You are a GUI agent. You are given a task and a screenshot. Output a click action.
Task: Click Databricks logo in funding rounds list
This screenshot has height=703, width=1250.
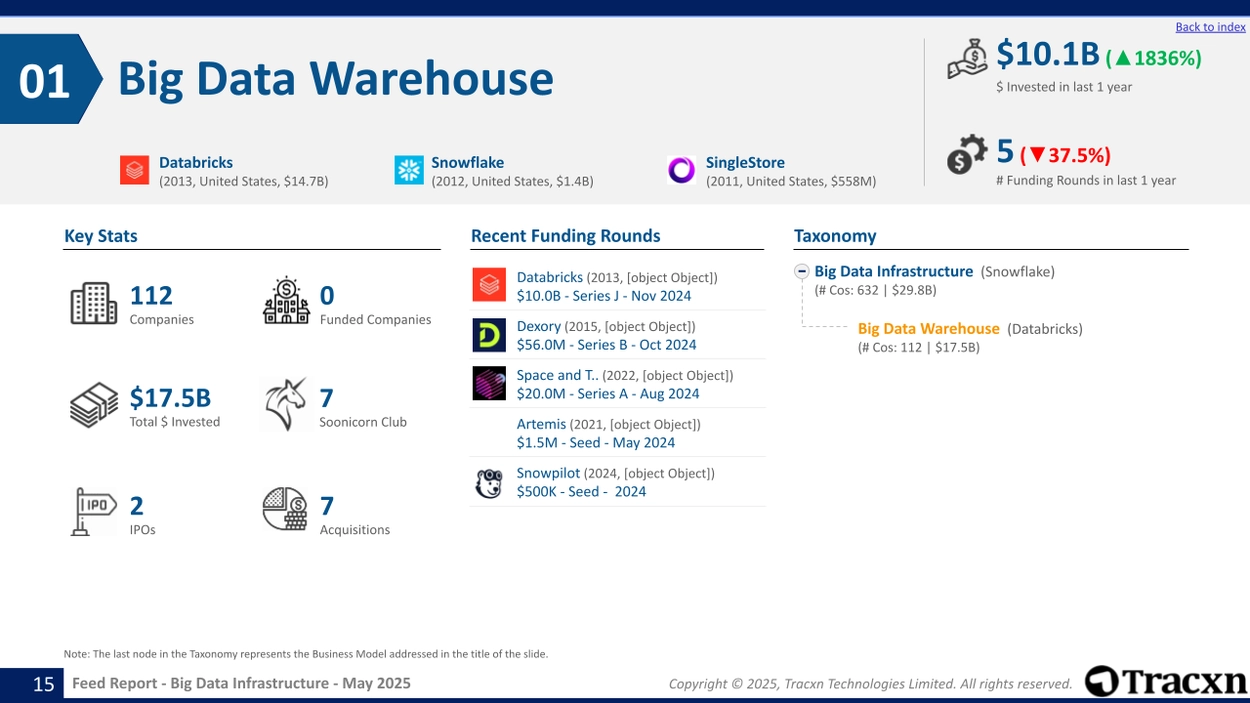pos(489,285)
